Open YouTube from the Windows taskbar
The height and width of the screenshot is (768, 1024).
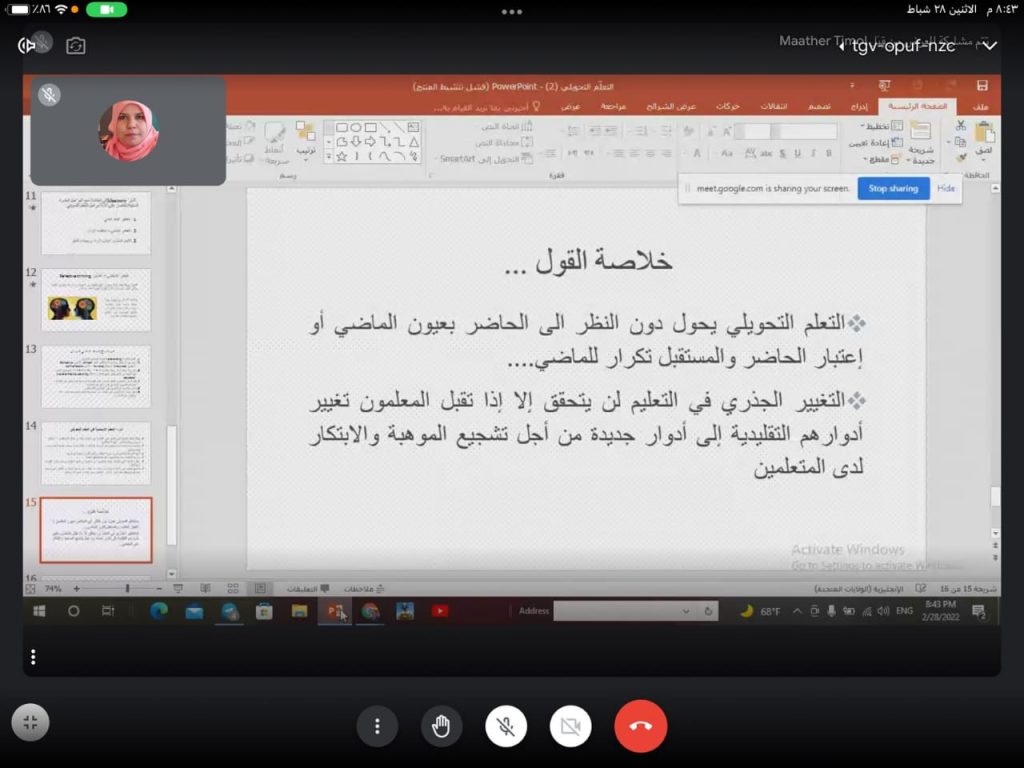tap(440, 611)
